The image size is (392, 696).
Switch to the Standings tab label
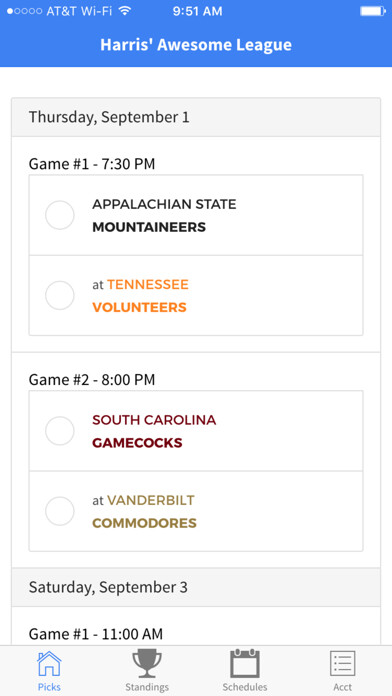point(147,687)
